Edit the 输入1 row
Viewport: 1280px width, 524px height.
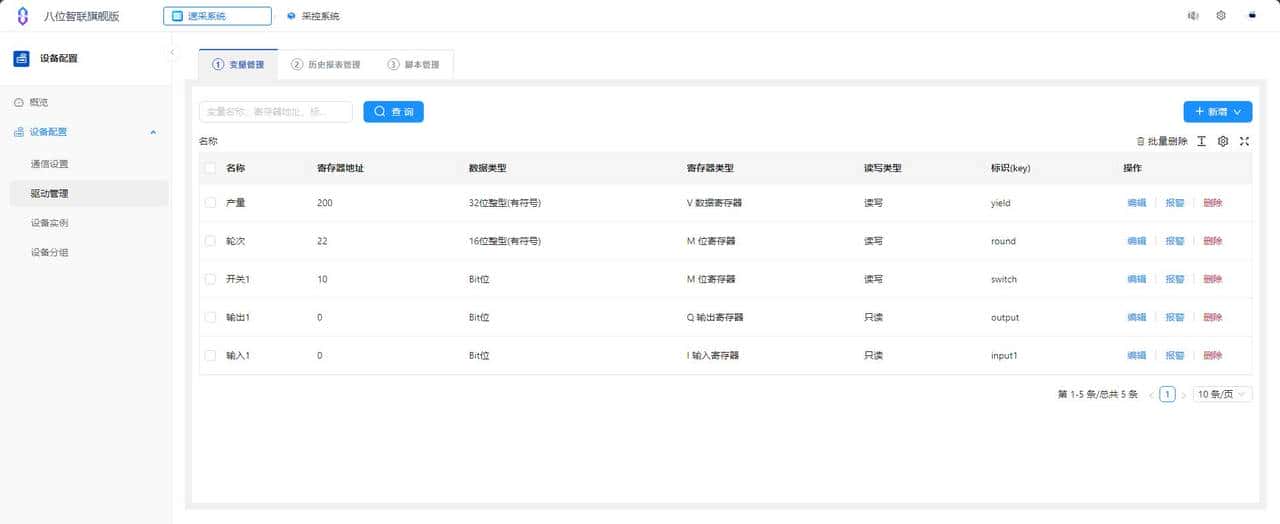point(1137,355)
